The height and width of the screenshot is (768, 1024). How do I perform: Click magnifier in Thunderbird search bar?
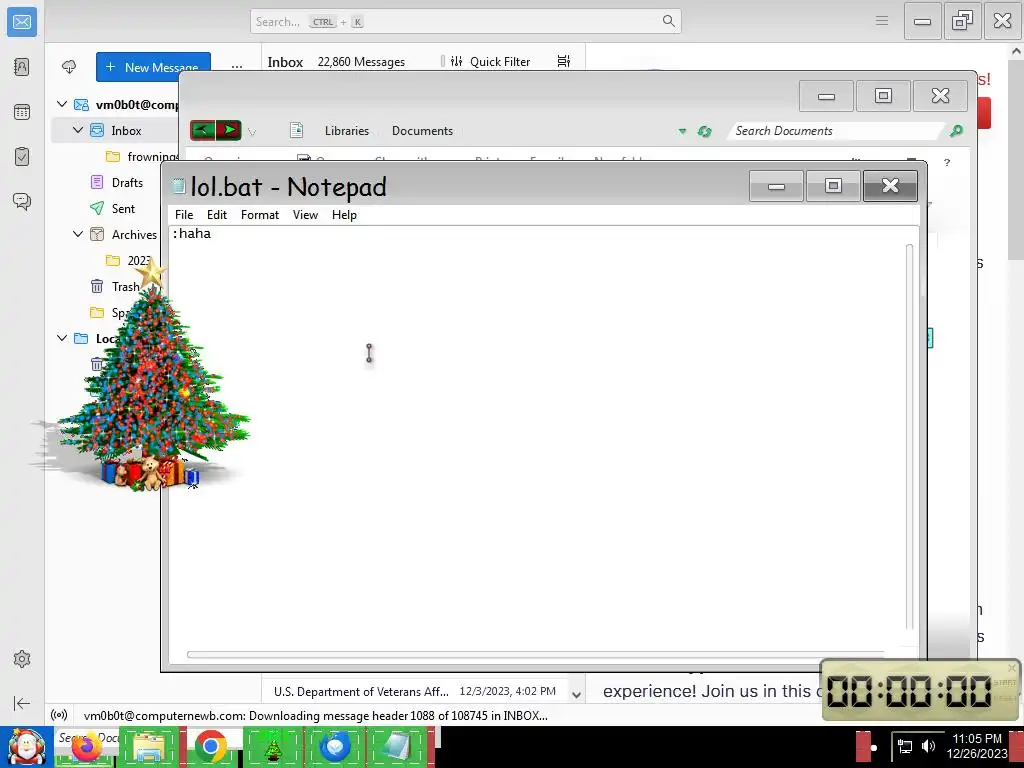click(x=669, y=21)
